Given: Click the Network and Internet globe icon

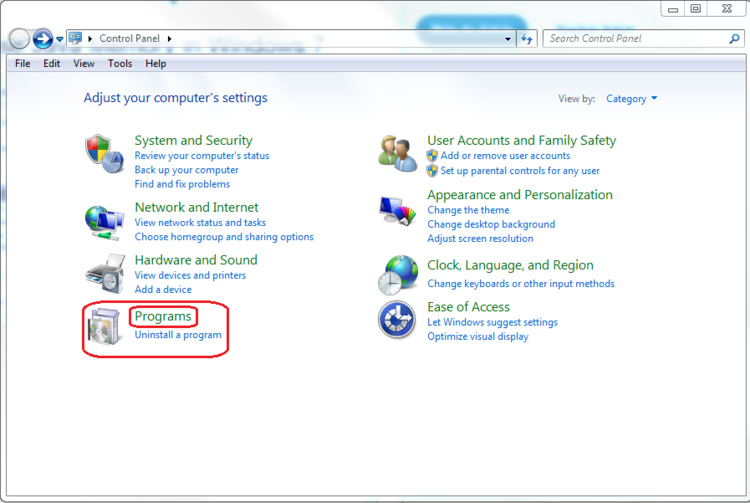Looking at the screenshot, I should (x=103, y=221).
